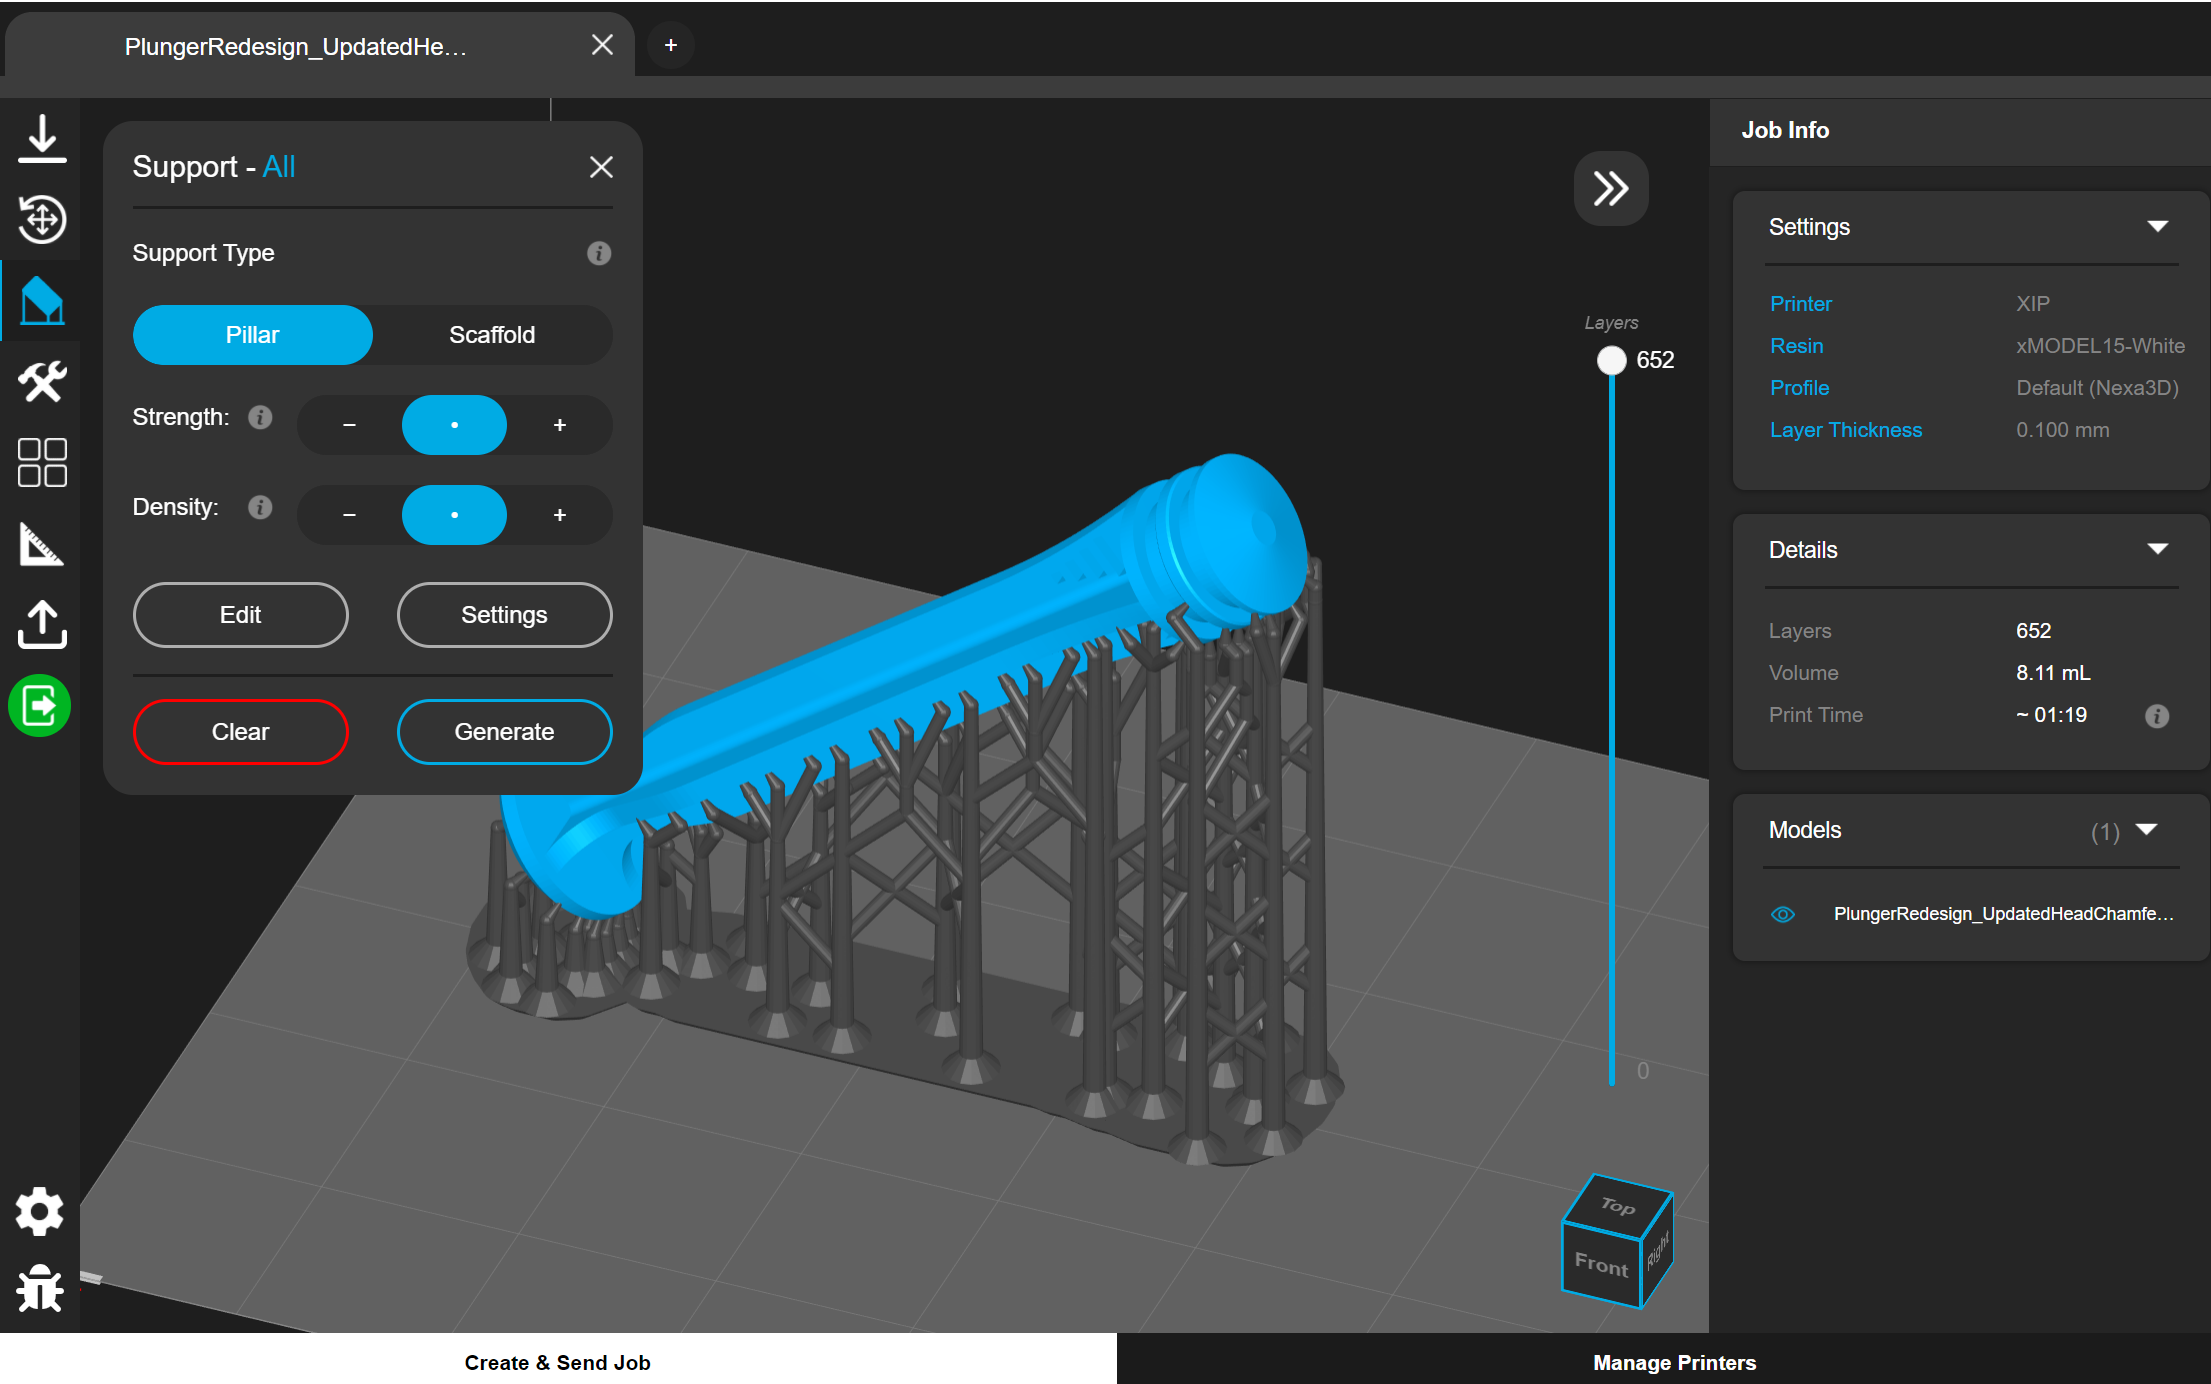Select PlungerRedesign_UpdatedHeadChamfe… in Models list

coord(2003,914)
